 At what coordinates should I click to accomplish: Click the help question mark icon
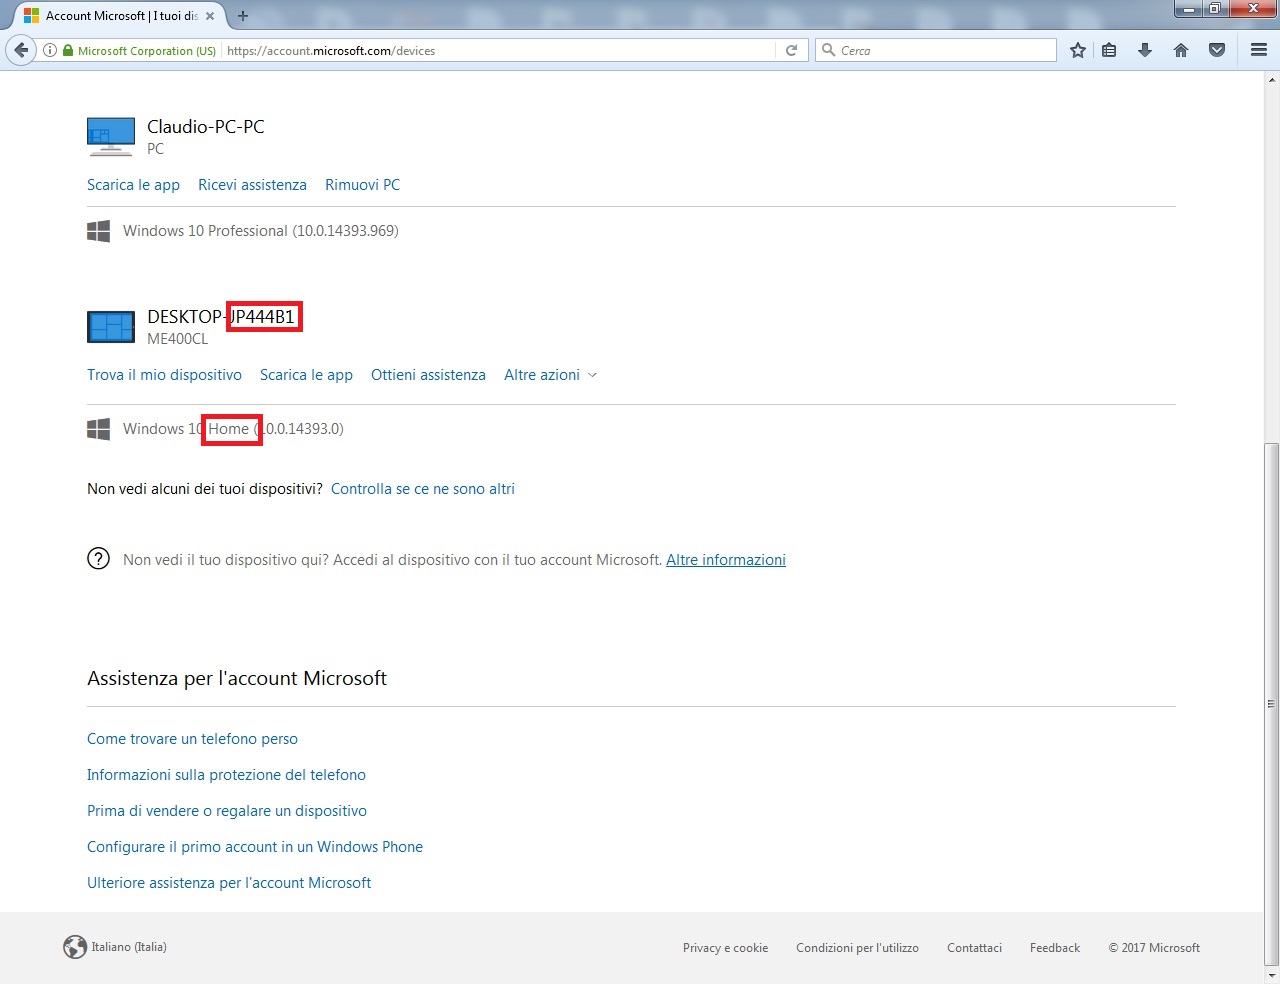[98, 559]
